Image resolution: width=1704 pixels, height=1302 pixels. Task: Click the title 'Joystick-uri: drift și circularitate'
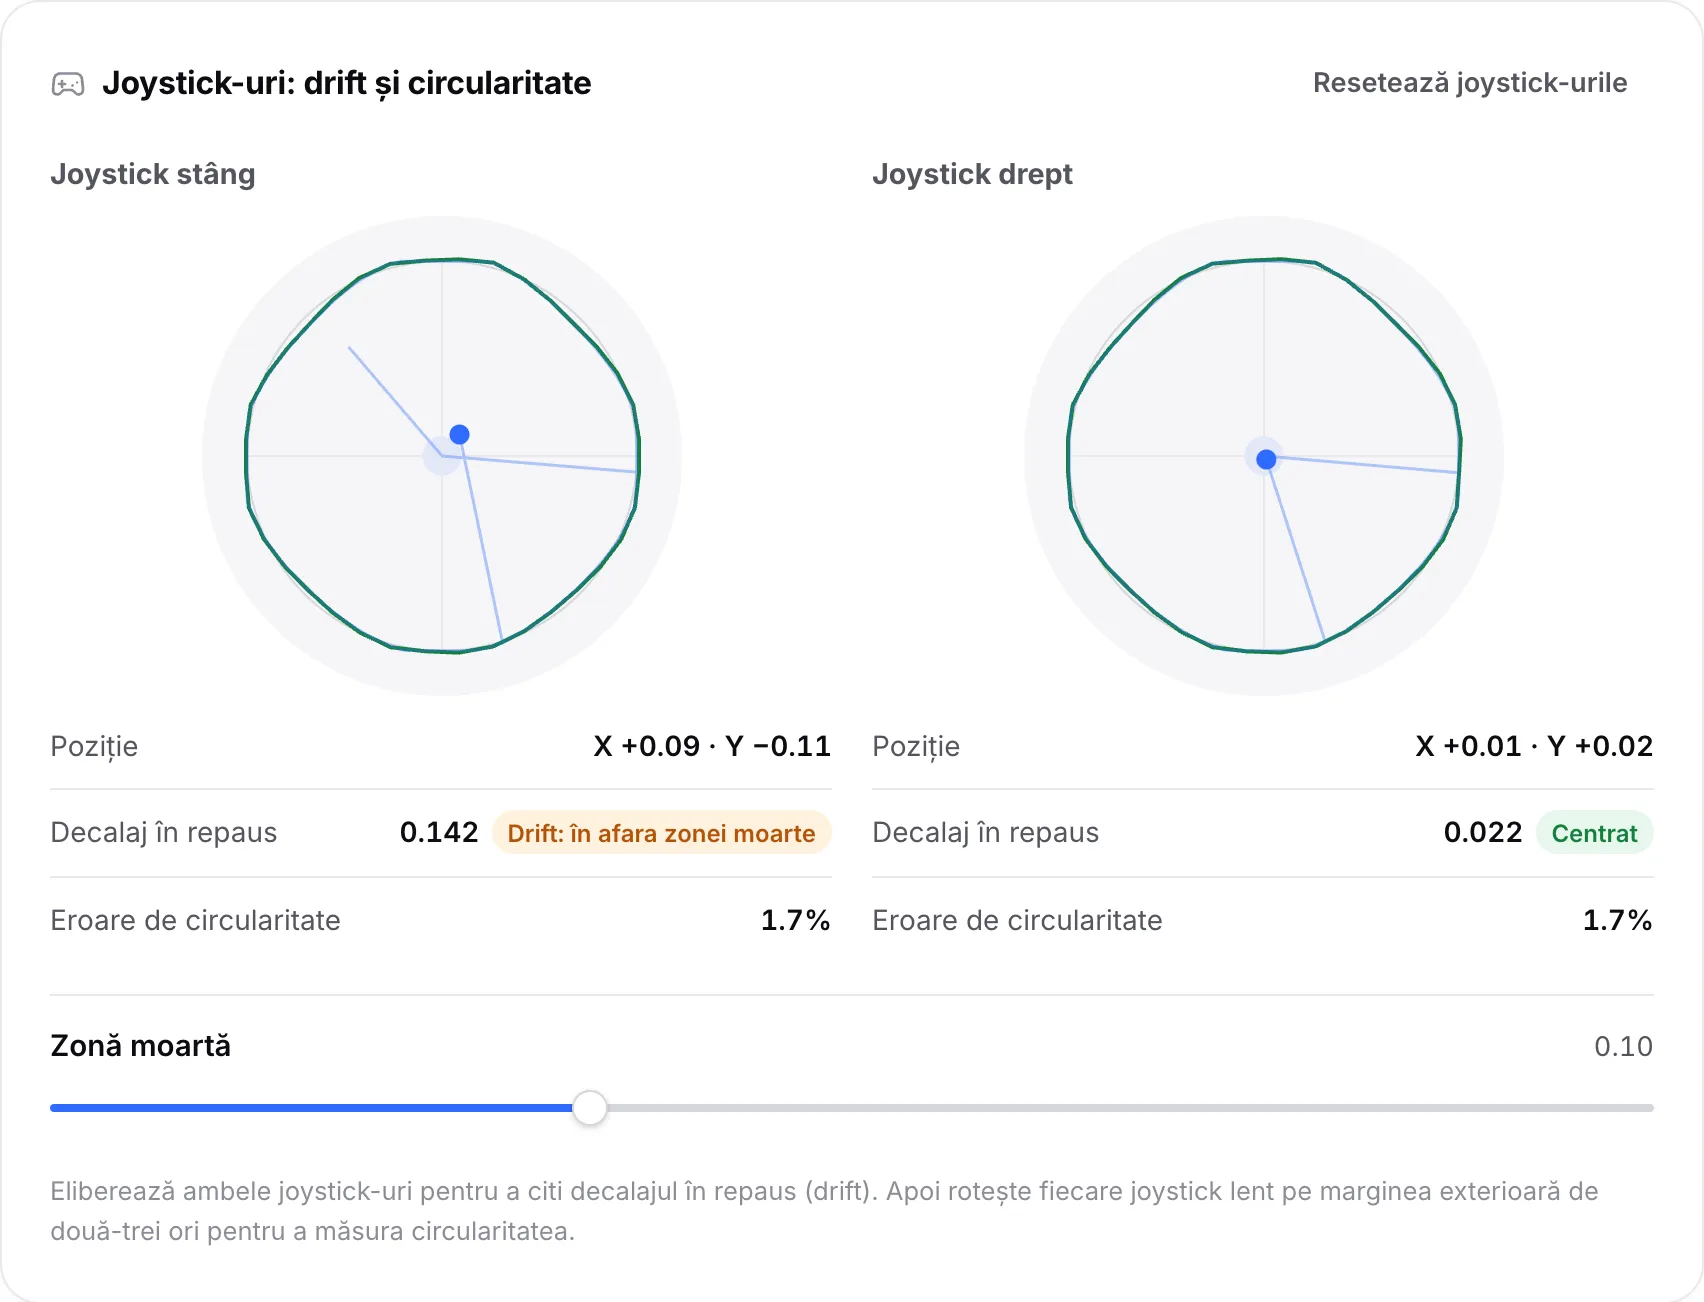(x=347, y=83)
